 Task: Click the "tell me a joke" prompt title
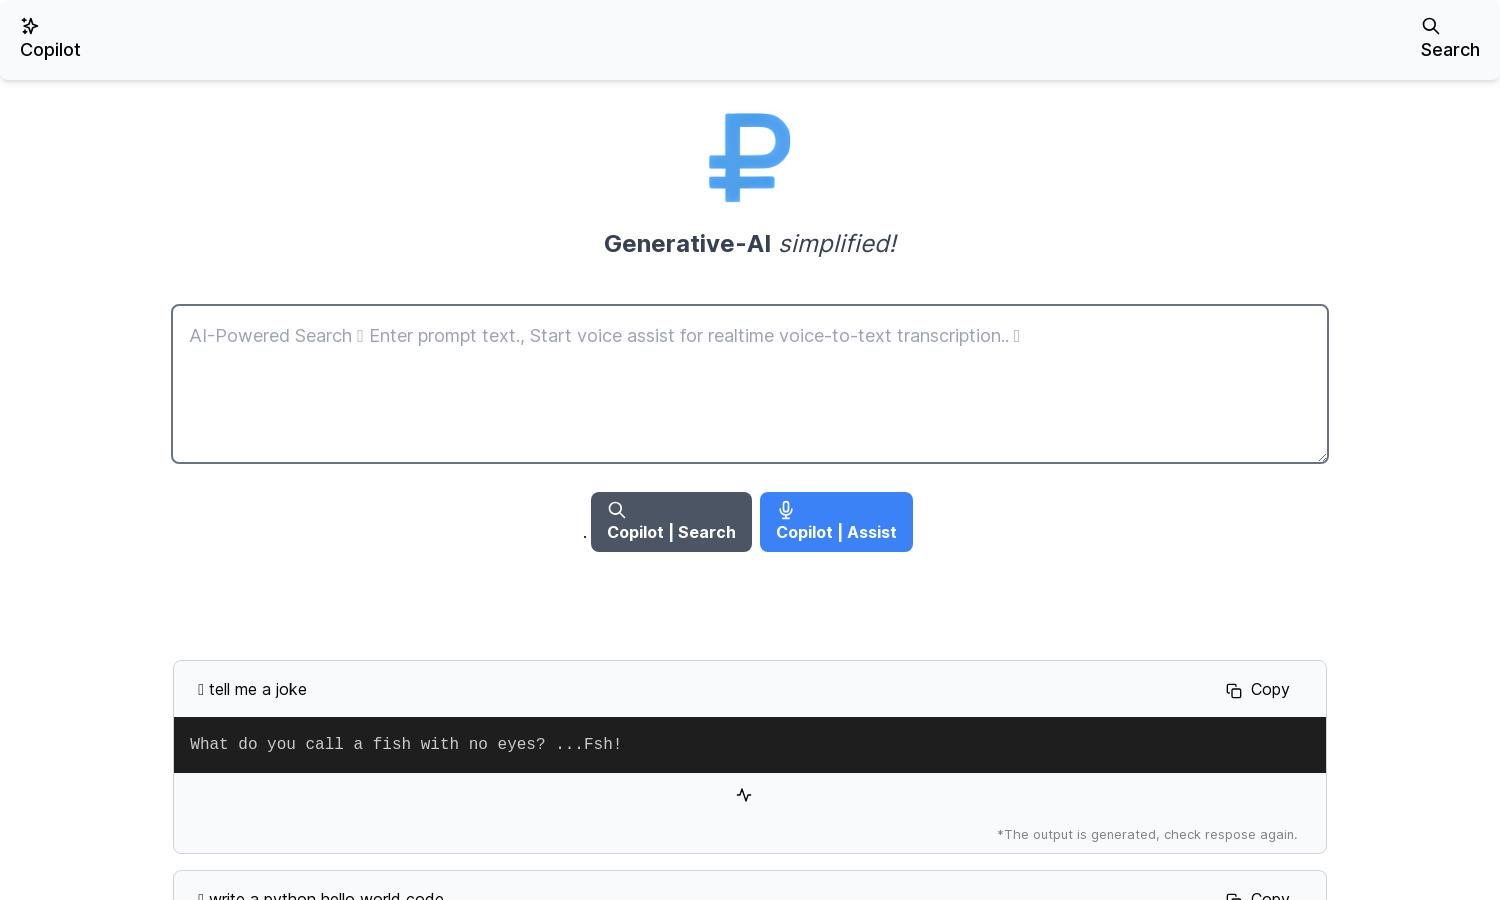pos(258,690)
